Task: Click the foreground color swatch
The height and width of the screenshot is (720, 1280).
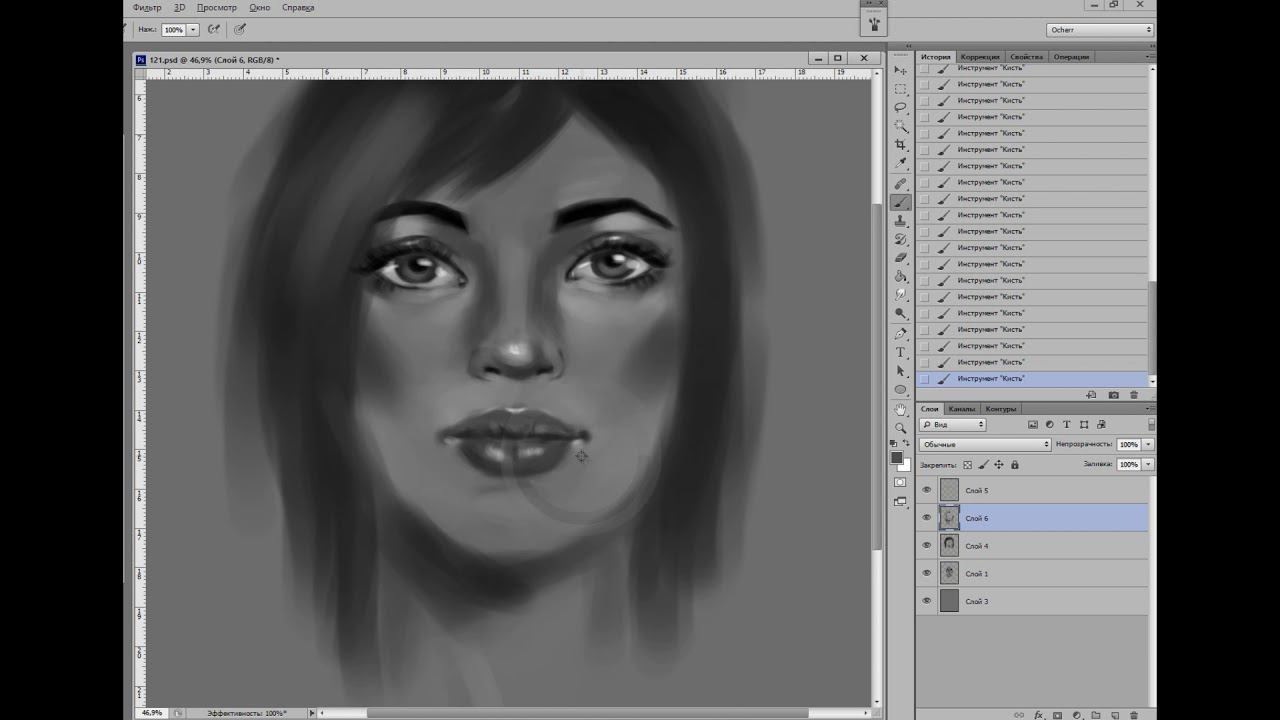Action: 897,457
